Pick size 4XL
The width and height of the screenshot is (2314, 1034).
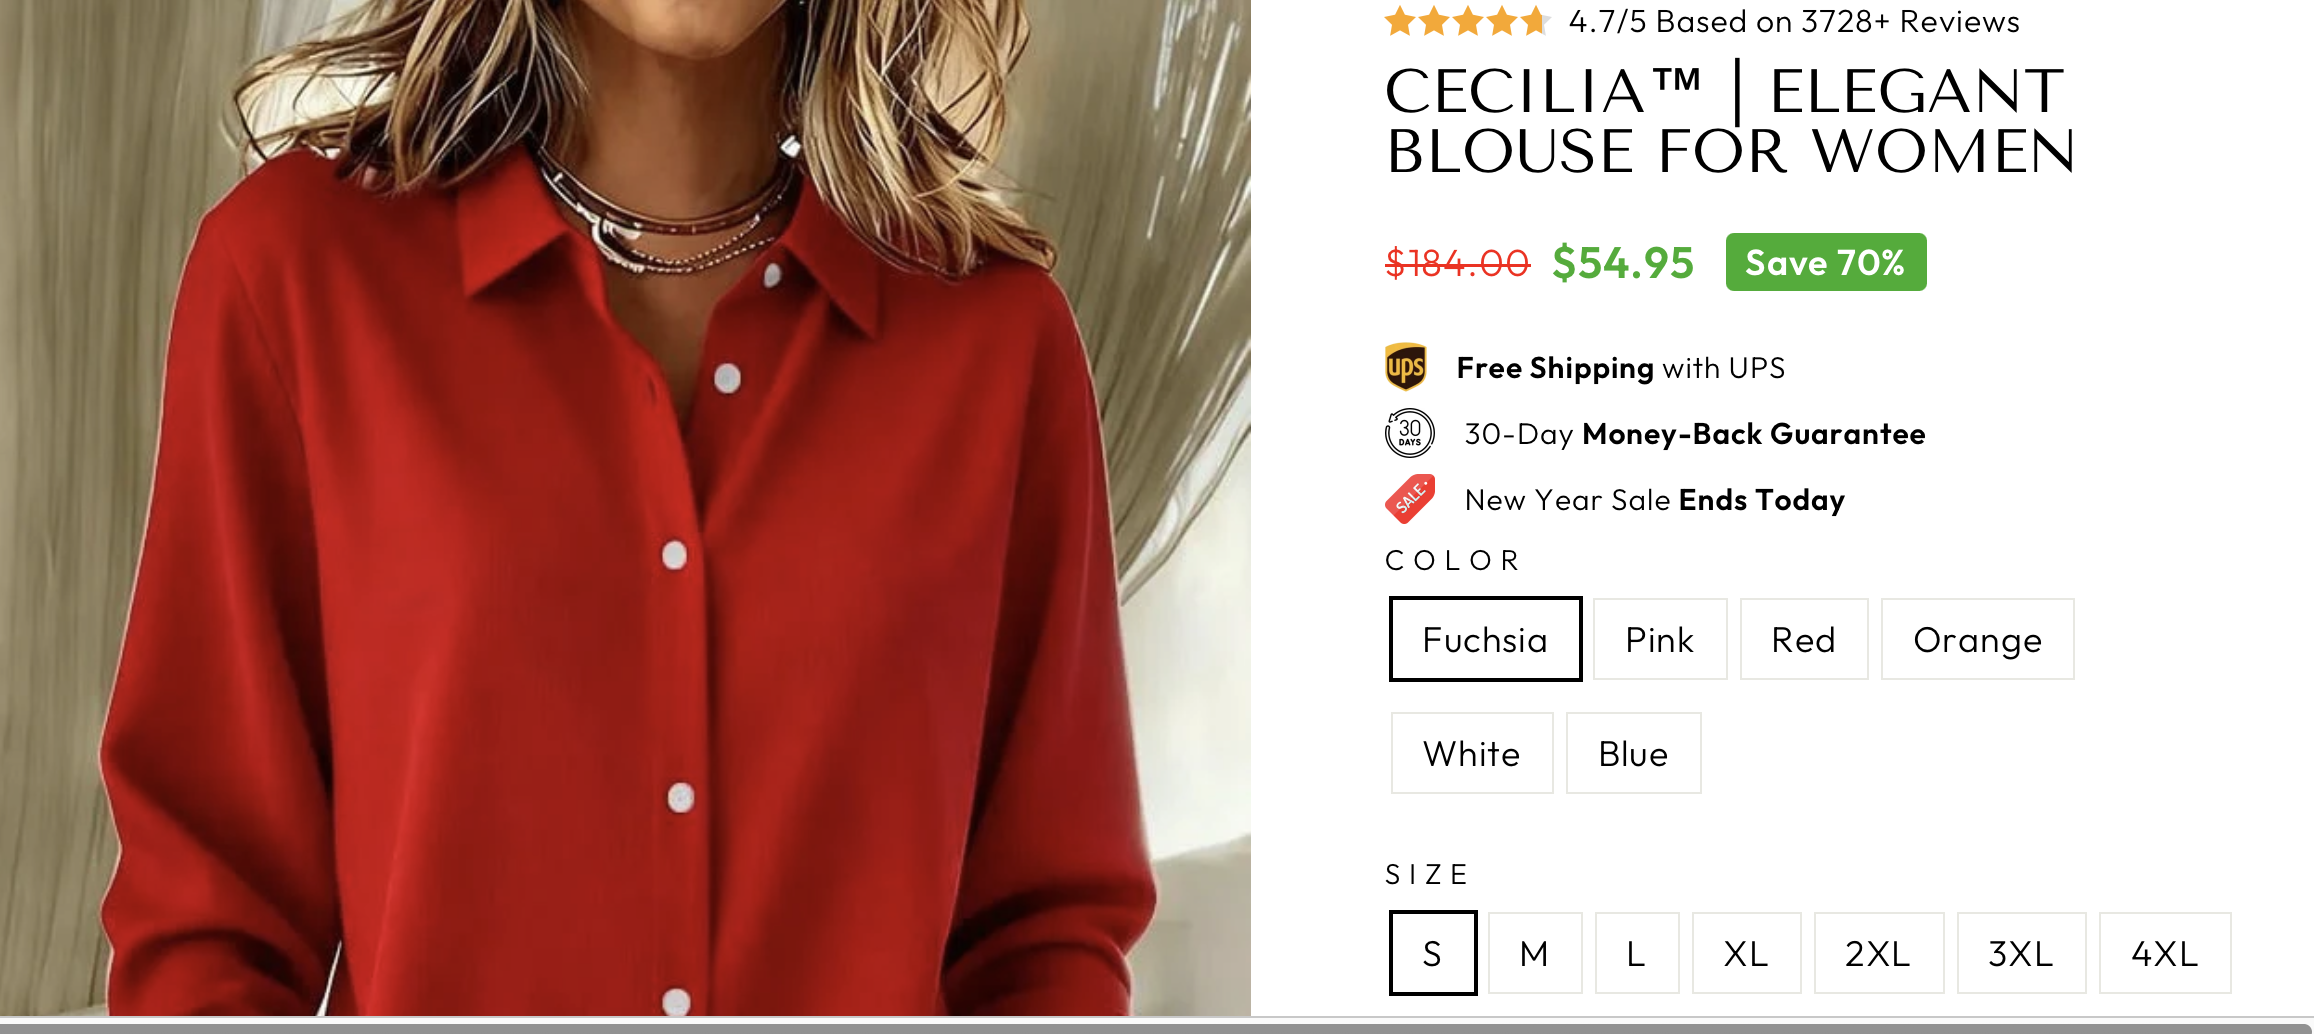(x=2164, y=954)
